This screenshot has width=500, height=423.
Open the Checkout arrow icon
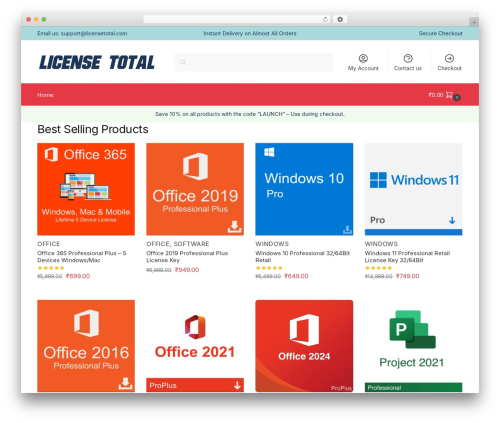coord(449,58)
